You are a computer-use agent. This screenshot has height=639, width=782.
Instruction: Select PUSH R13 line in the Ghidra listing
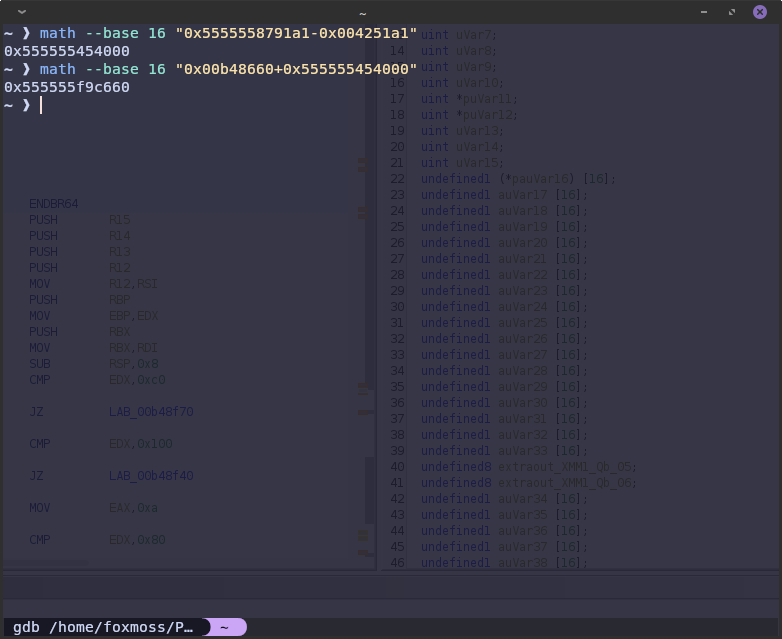click(79, 251)
